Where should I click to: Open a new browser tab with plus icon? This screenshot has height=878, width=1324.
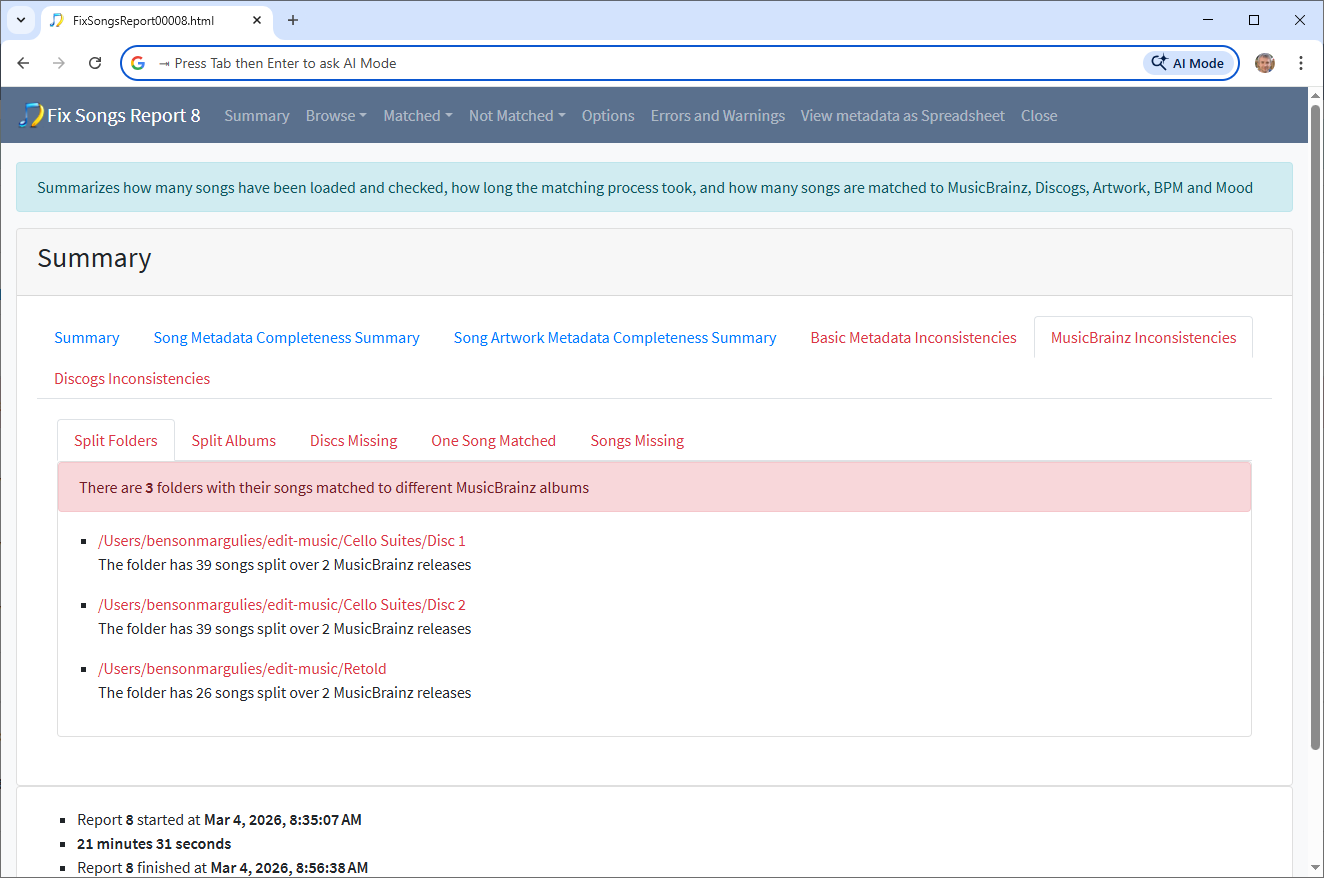click(293, 20)
